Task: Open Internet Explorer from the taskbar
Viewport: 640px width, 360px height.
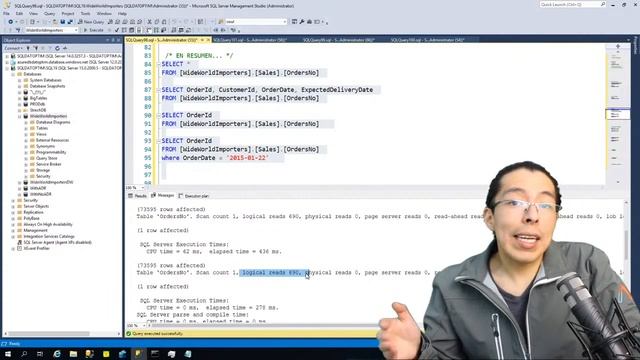Action: pos(57,354)
